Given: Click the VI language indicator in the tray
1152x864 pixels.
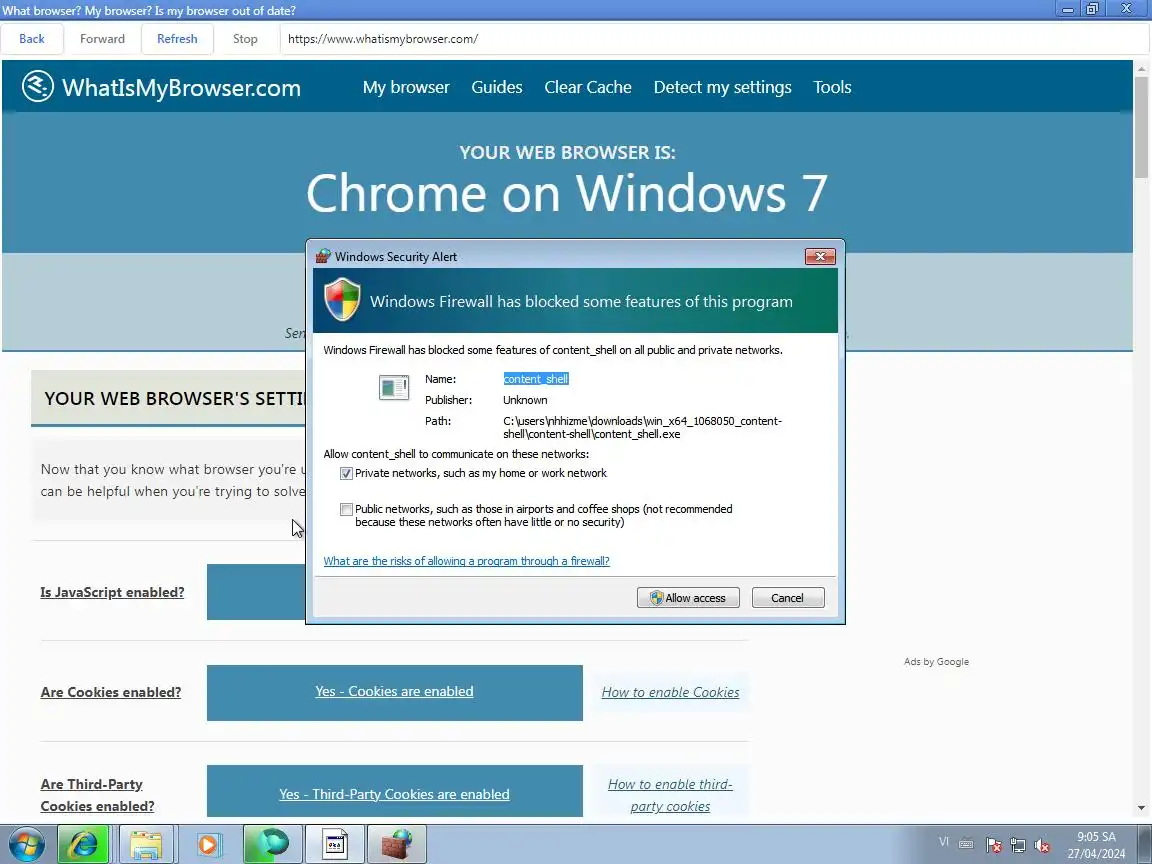Looking at the screenshot, I should click(944, 842).
